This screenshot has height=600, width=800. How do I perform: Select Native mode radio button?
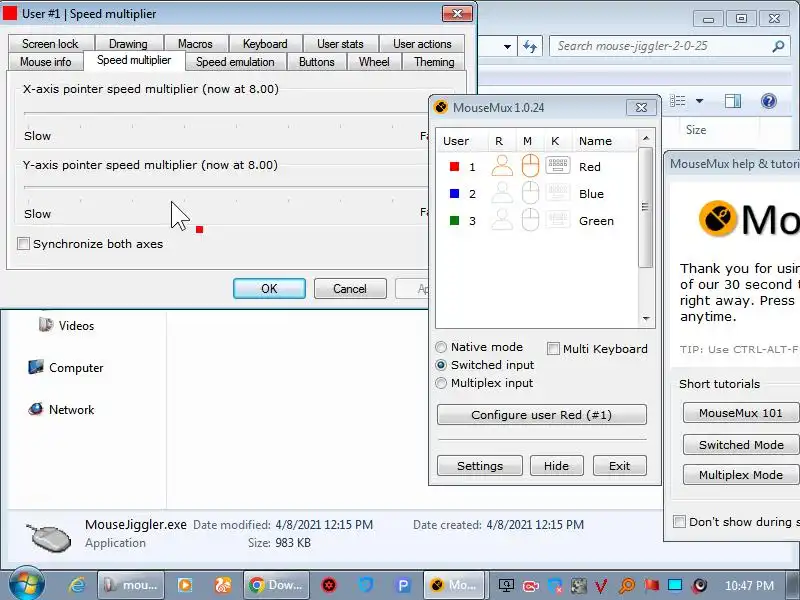pos(441,347)
